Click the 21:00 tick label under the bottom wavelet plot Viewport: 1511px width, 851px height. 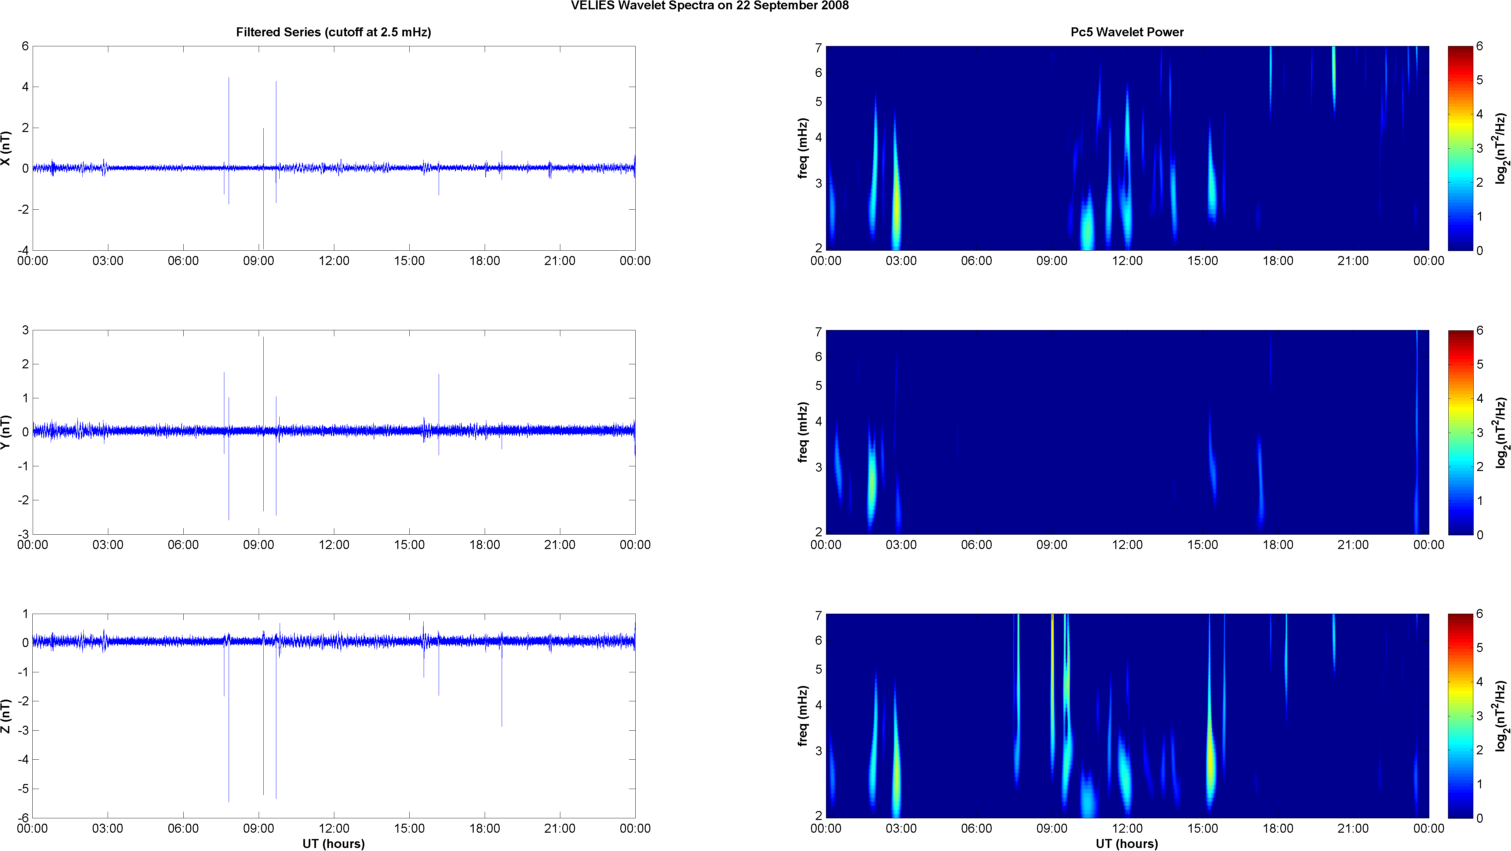(x=1353, y=828)
